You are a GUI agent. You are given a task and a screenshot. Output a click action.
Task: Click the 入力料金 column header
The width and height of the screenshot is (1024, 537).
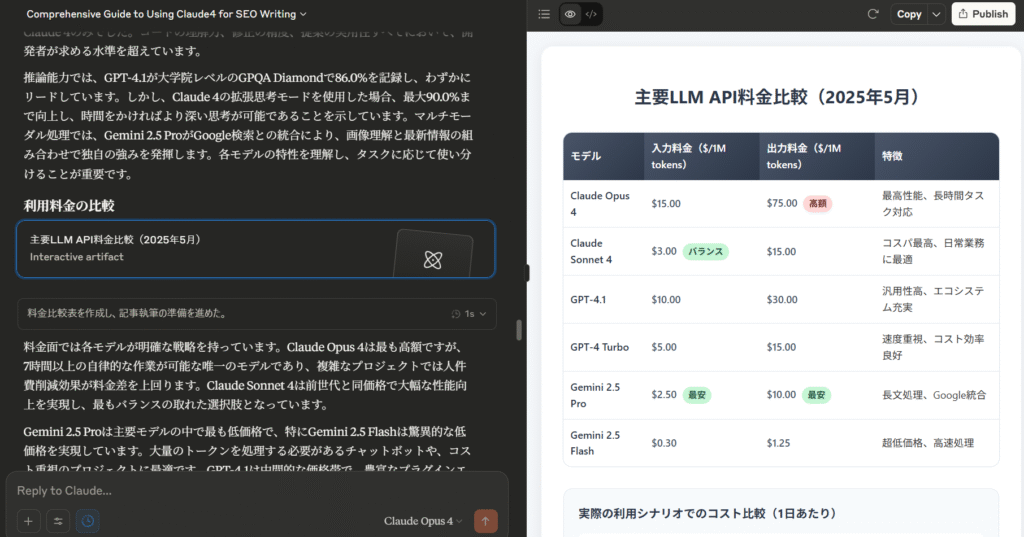701,156
